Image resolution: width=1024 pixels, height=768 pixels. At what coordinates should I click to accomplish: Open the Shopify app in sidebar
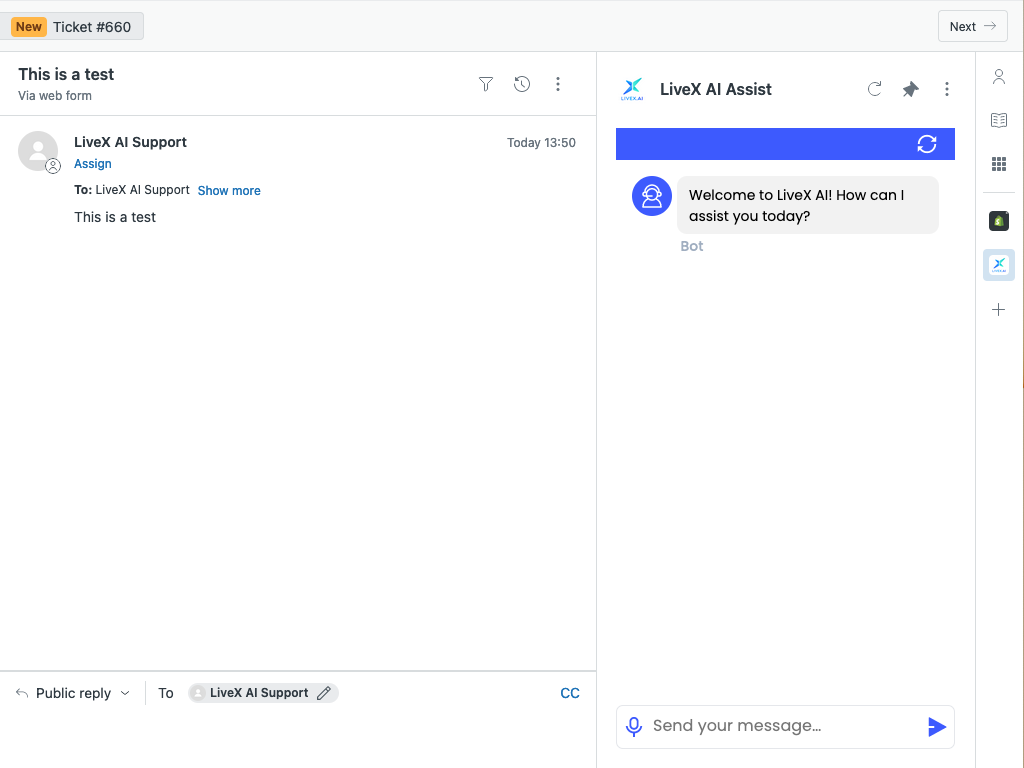[x=998, y=221]
